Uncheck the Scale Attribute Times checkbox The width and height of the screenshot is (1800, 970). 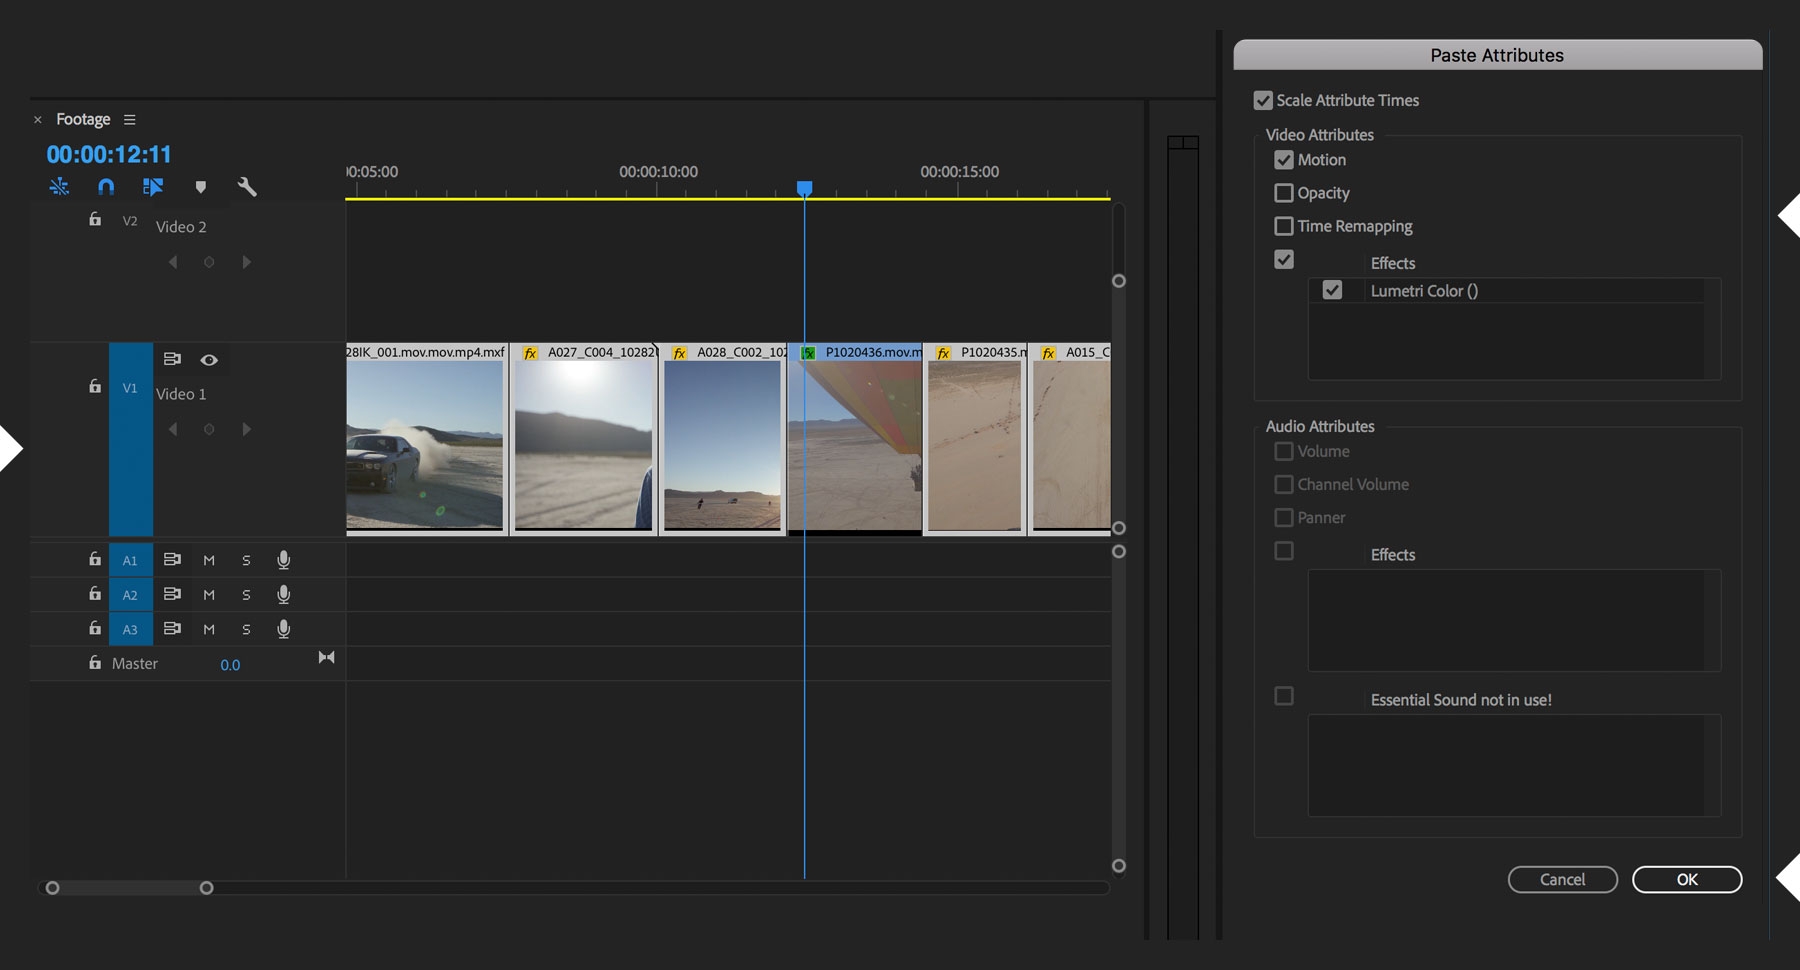[1263, 100]
